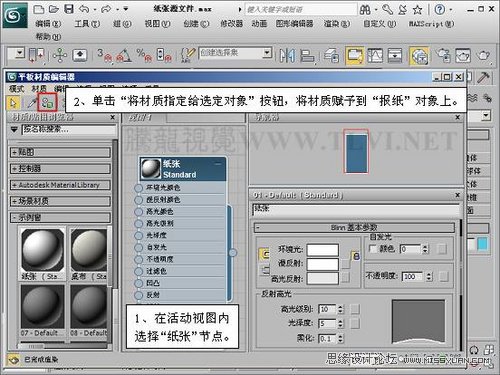The height and width of the screenshot is (375, 500).
Task: Toggle spinner snap button
Action: [164, 55]
